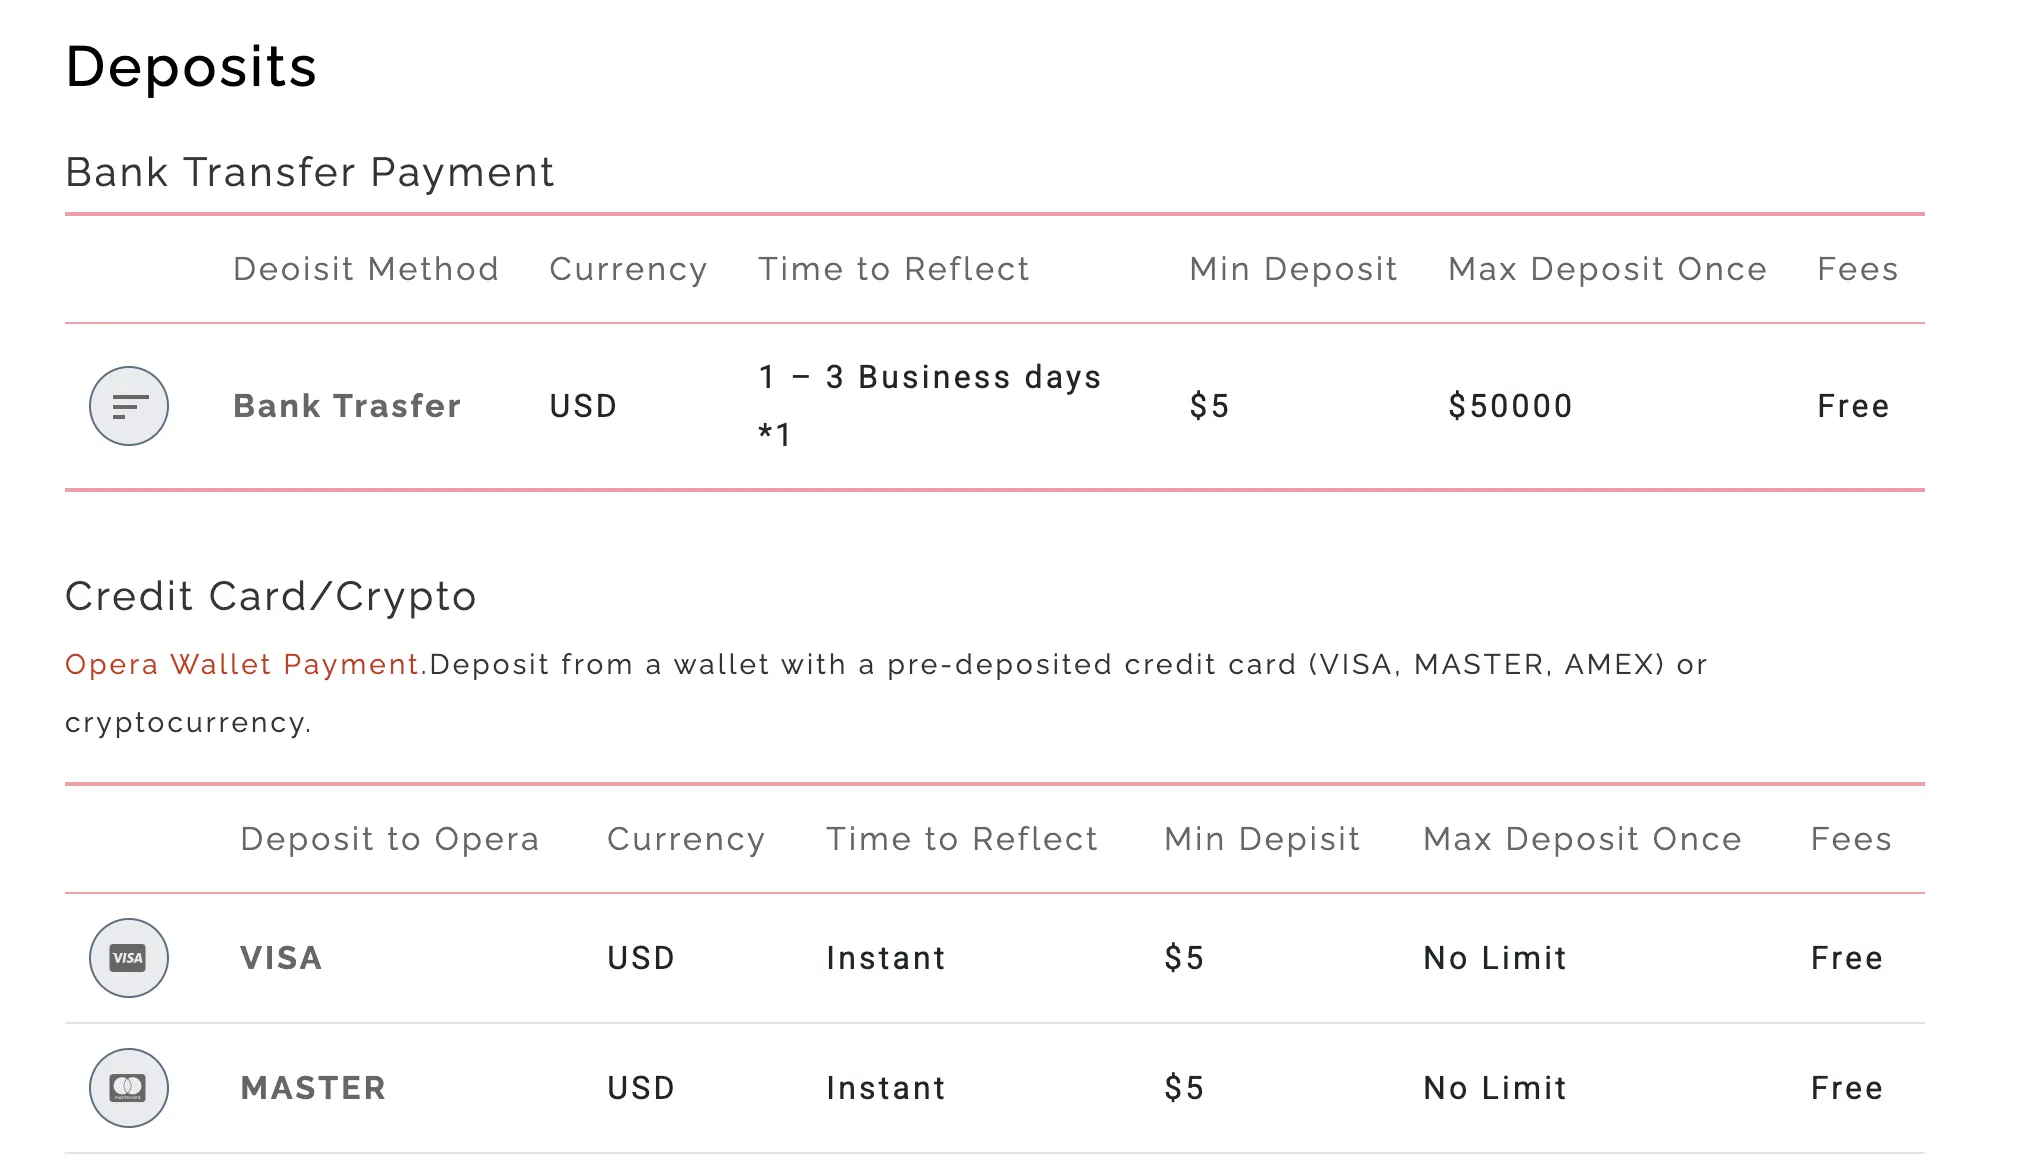
Task: Click the Max Deposit Once header in card table
Action: [1582, 839]
